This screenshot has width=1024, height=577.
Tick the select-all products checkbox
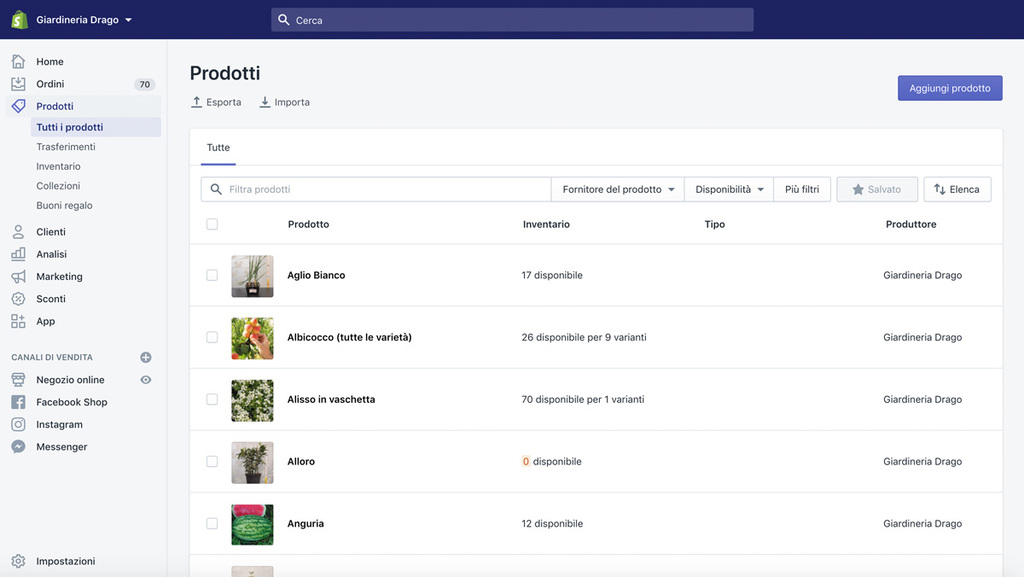pyautogui.click(x=212, y=224)
